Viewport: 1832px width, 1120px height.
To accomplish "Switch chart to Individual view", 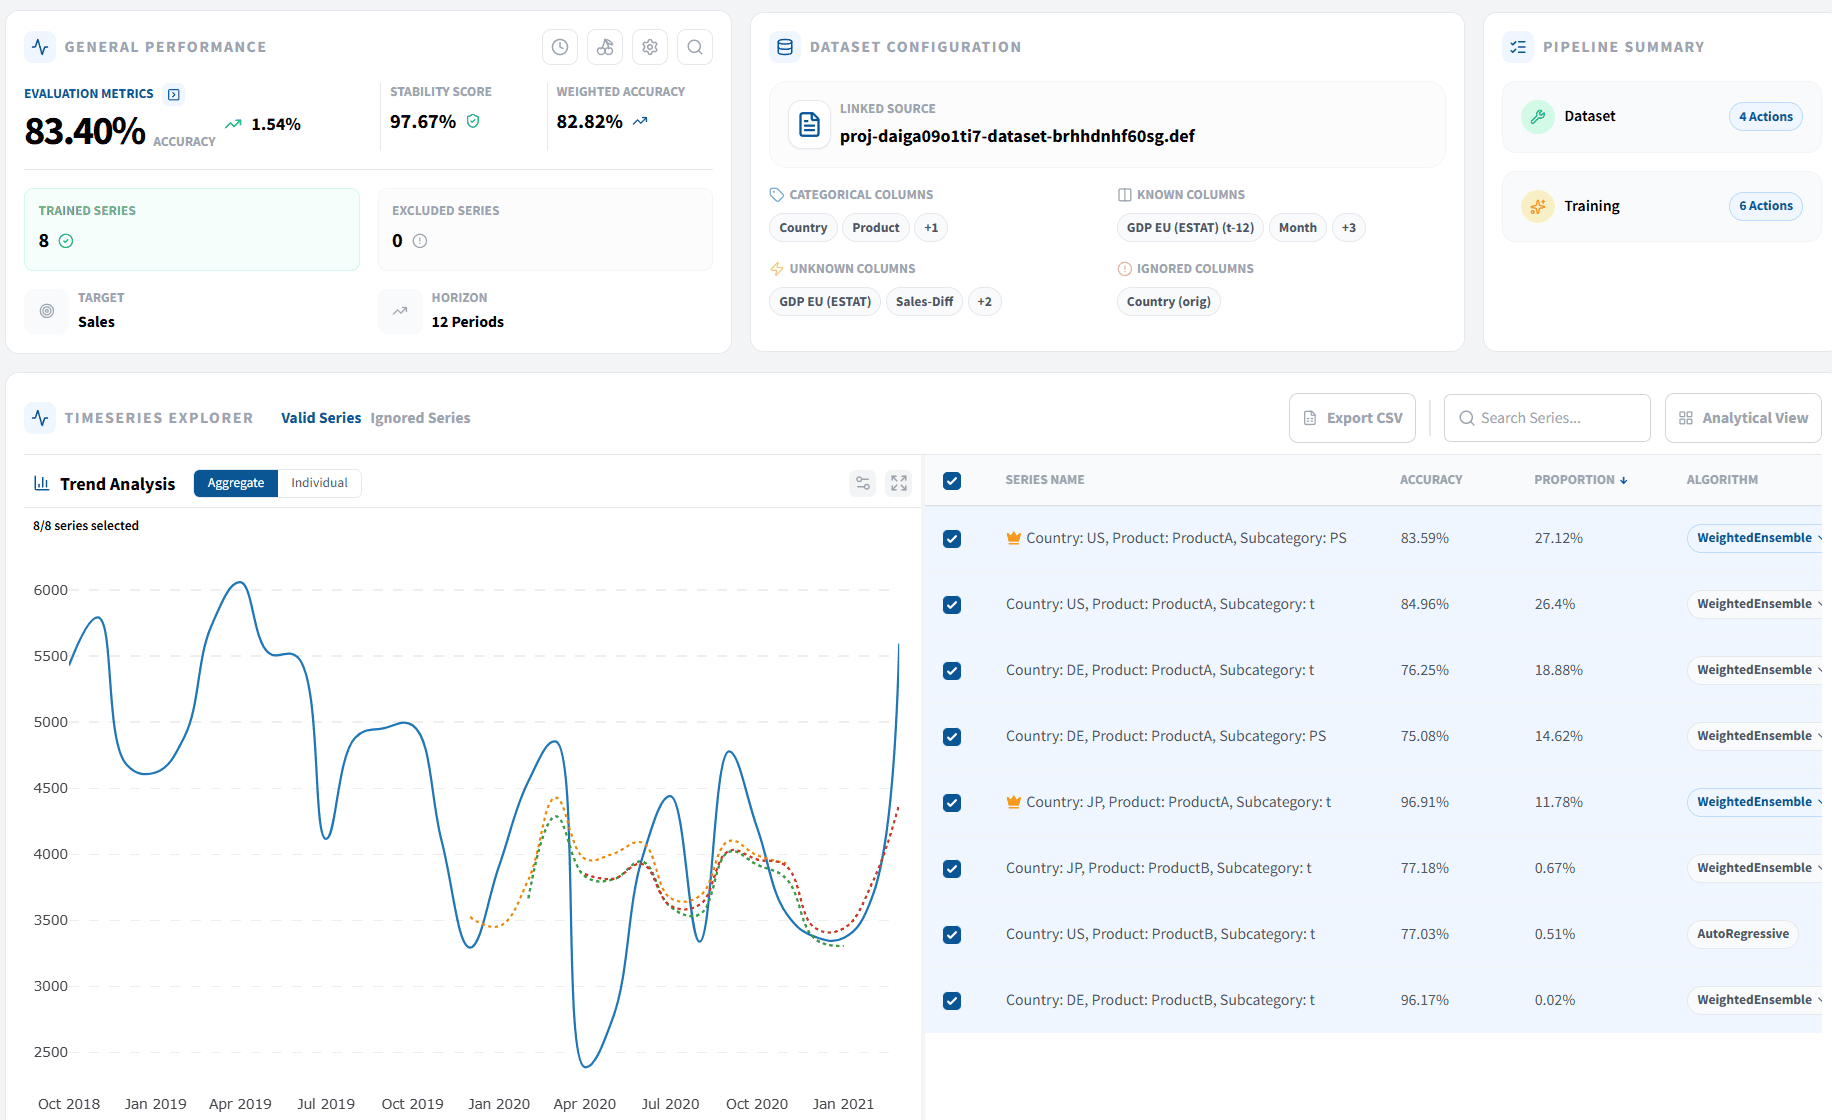I will pos(319,483).
